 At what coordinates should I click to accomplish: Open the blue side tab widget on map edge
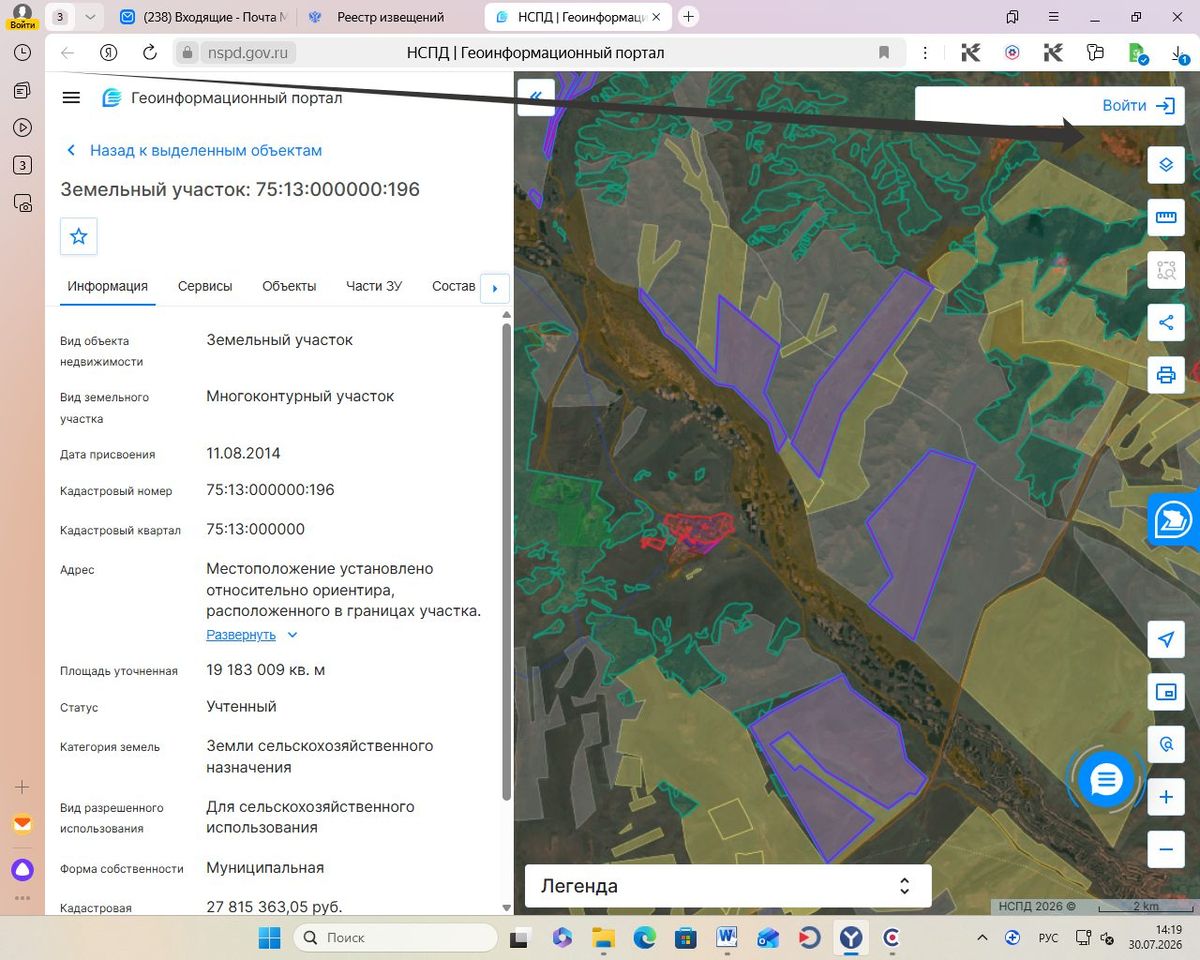pyautogui.click(x=1174, y=521)
